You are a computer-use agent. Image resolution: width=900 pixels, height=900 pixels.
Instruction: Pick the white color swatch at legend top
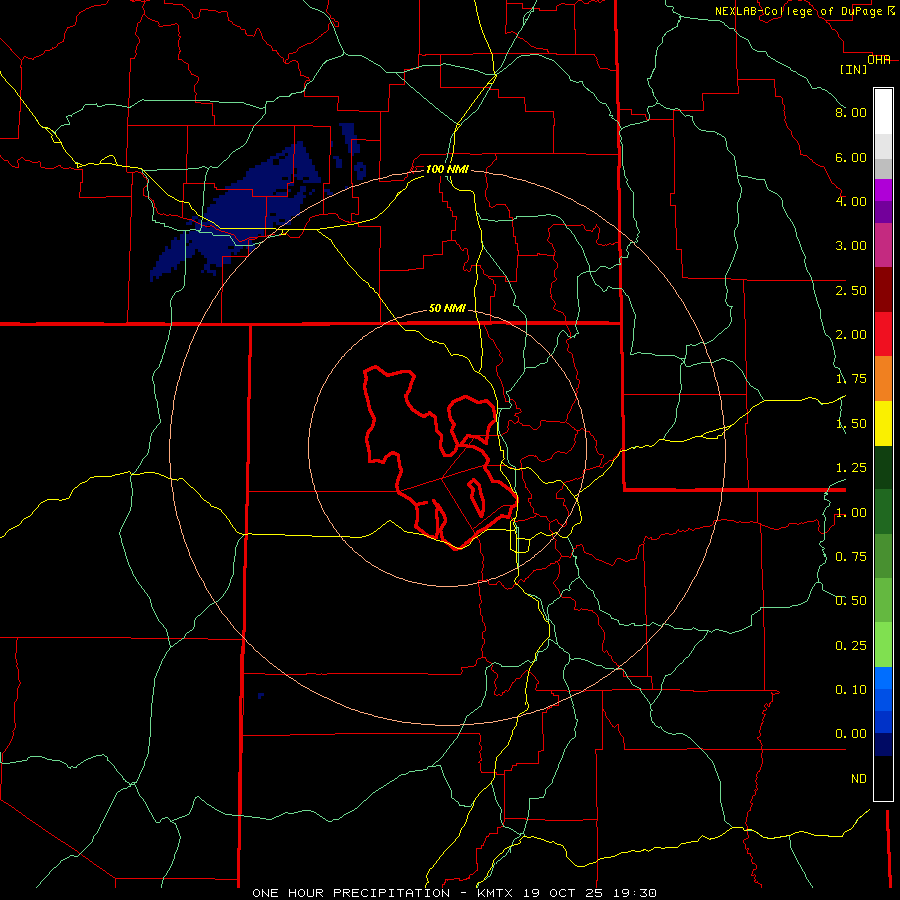point(883,111)
